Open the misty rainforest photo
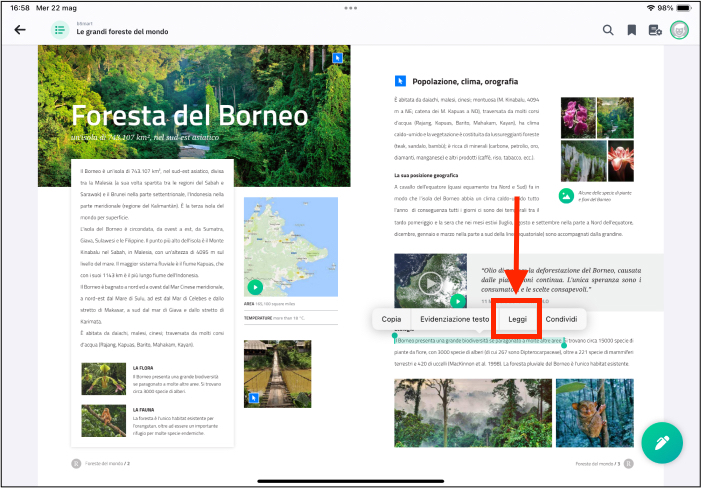This screenshot has height=488, width=701. click(473, 413)
